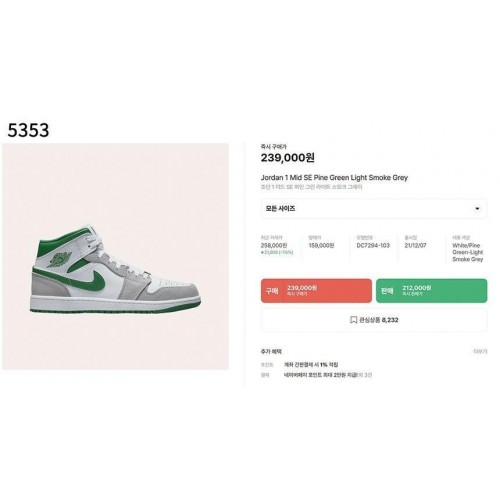
Task: Click the Korean product subtitle line
Action: [x=311, y=187]
